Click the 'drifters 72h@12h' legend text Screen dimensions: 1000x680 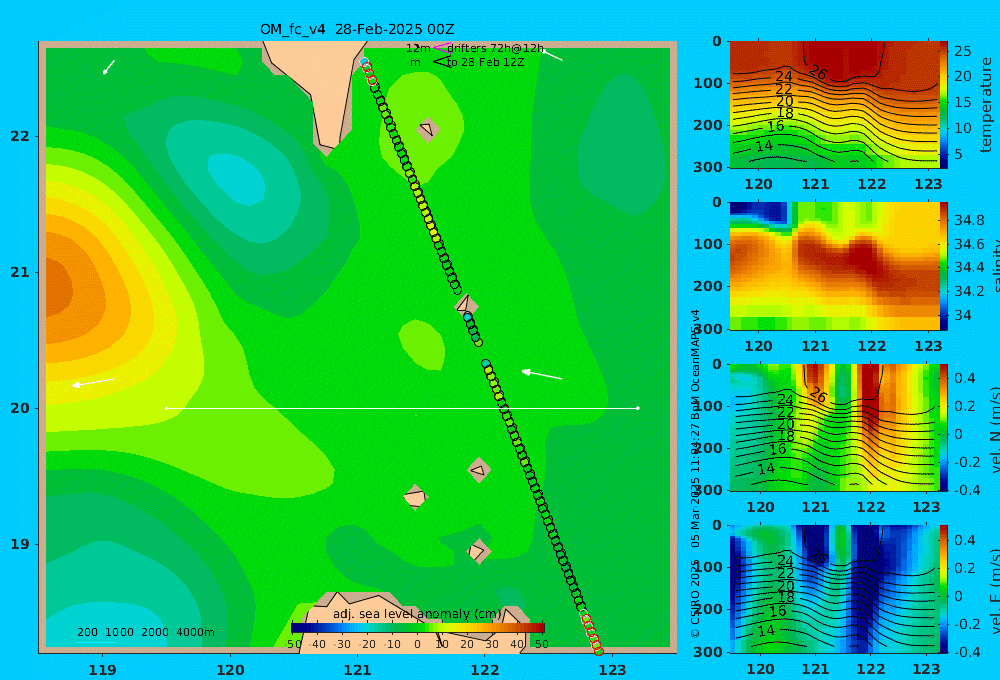tap(496, 48)
